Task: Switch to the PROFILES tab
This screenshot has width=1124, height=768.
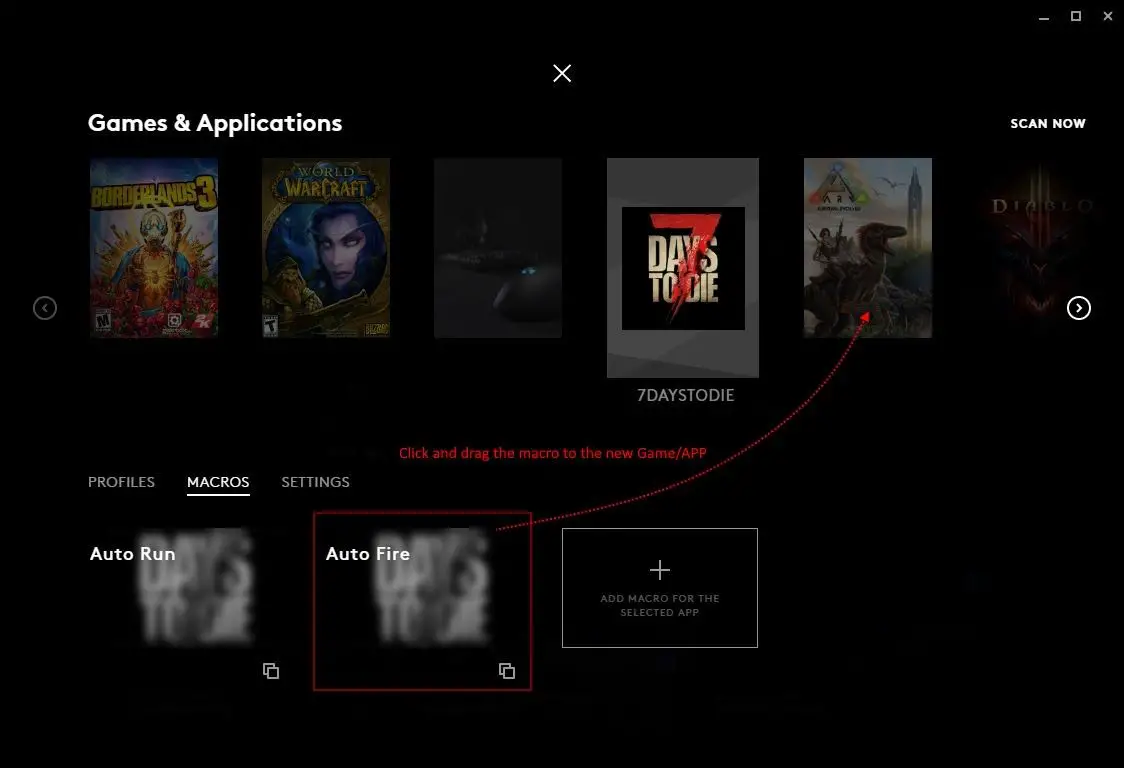Action: coord(121,482)
